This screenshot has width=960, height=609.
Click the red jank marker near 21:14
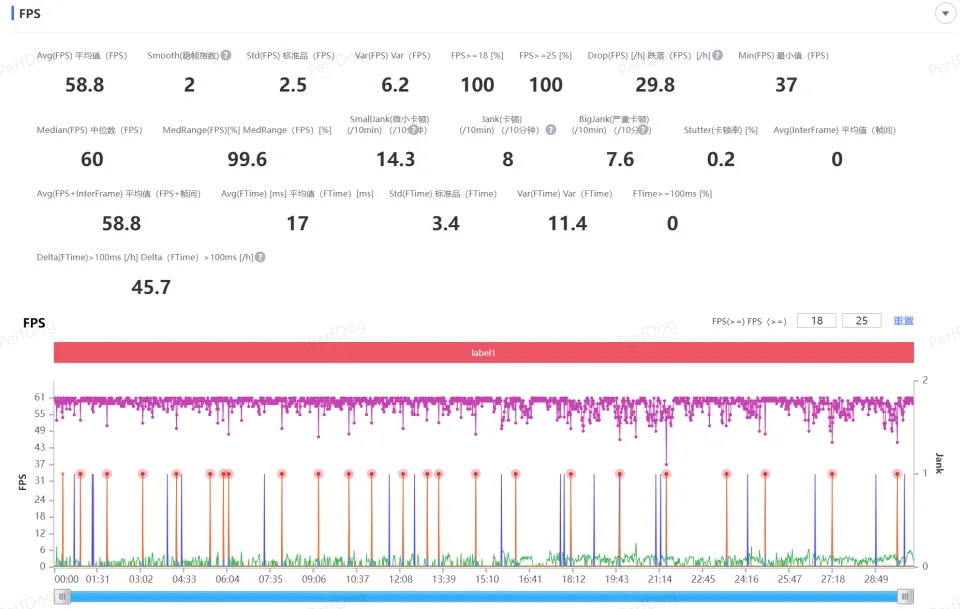tap(666, 474)
